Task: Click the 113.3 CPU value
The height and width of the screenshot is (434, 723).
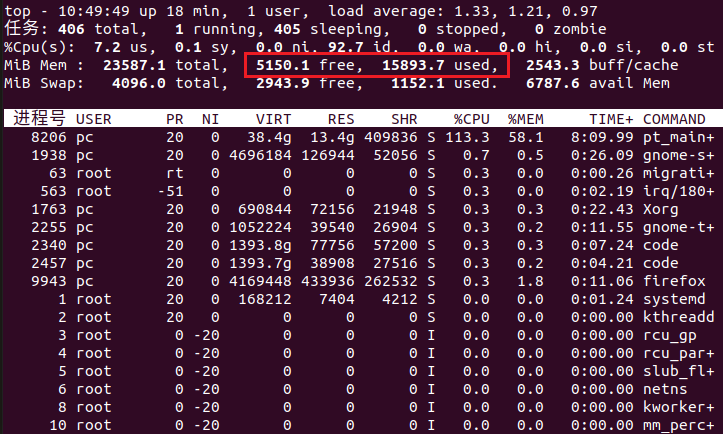Action: 467,137
